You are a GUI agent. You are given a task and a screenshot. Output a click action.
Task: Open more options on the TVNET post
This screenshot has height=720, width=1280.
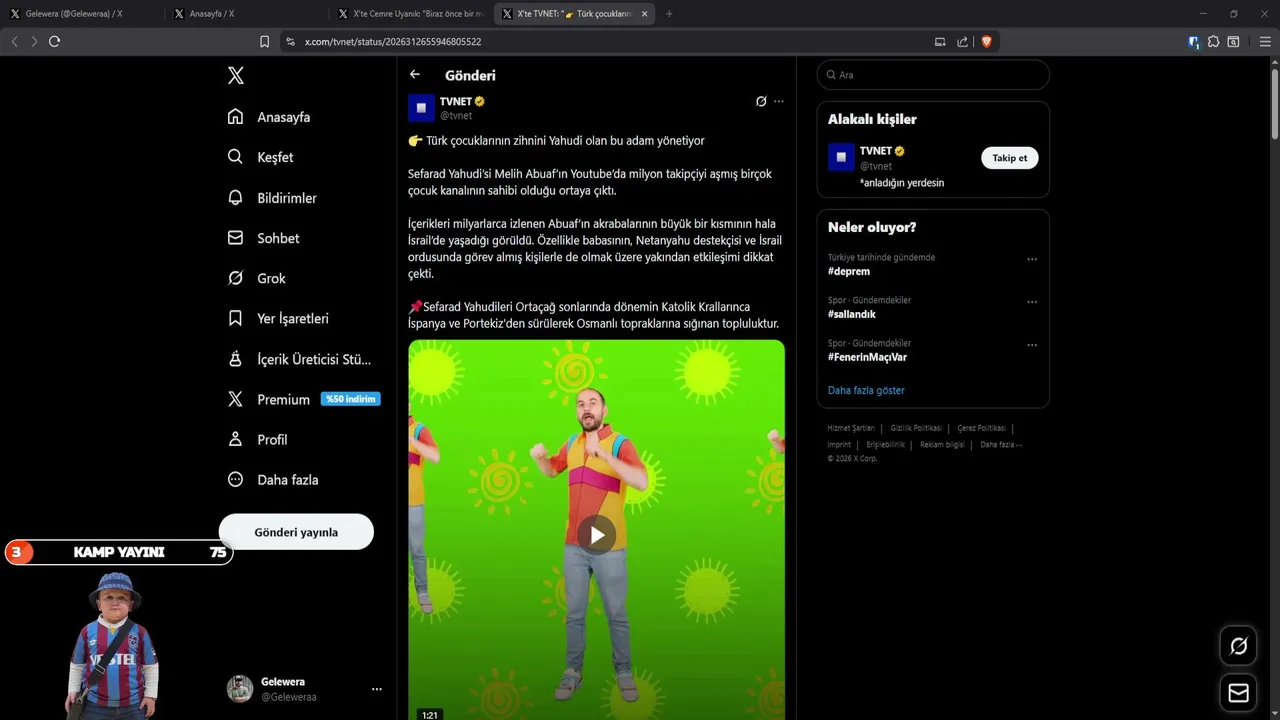pos(779,101)
